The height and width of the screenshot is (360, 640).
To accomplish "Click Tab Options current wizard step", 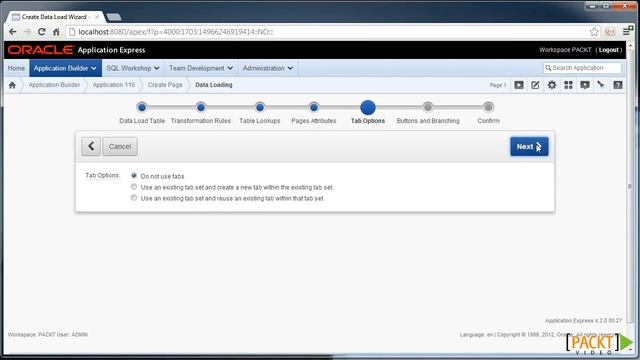I will pyautogui.click(x=368, y=108).
